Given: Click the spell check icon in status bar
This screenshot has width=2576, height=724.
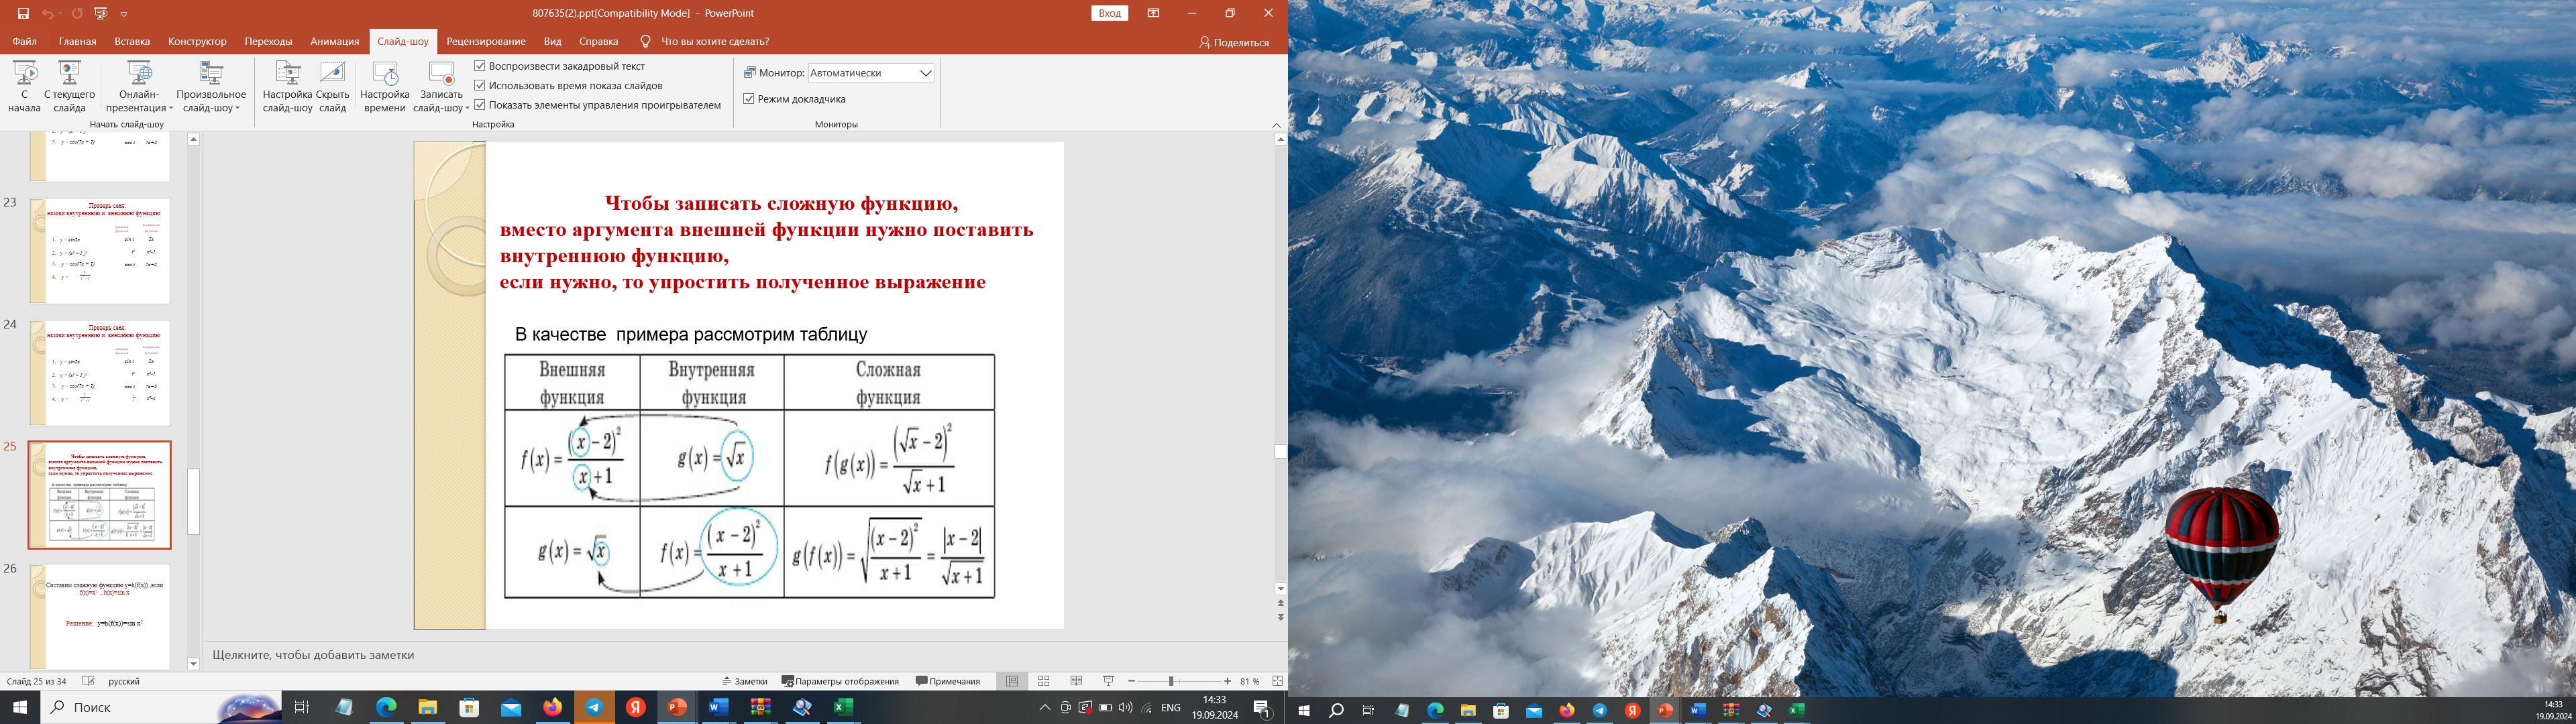Looking at the screenshot, I should tap(88, 681).
